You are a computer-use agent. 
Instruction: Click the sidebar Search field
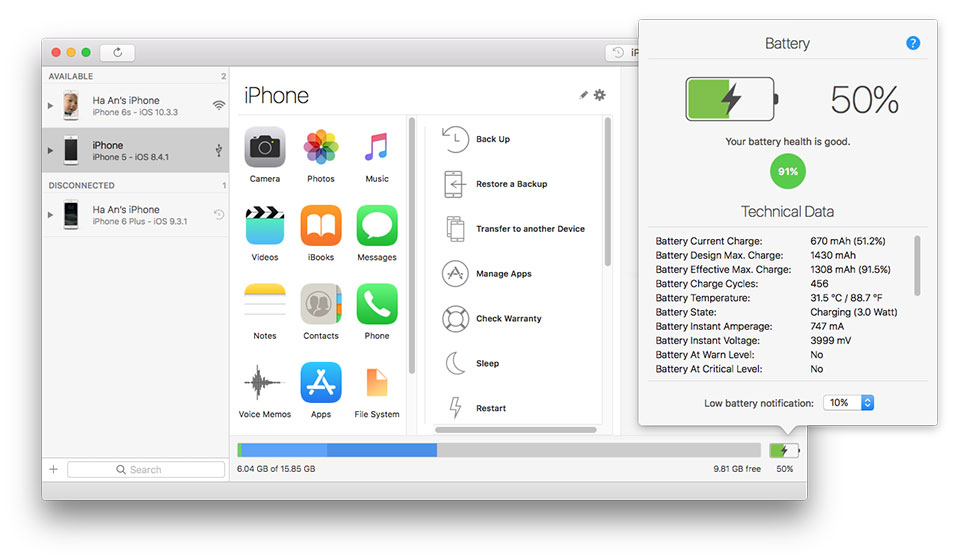click(x=146, y=469)
